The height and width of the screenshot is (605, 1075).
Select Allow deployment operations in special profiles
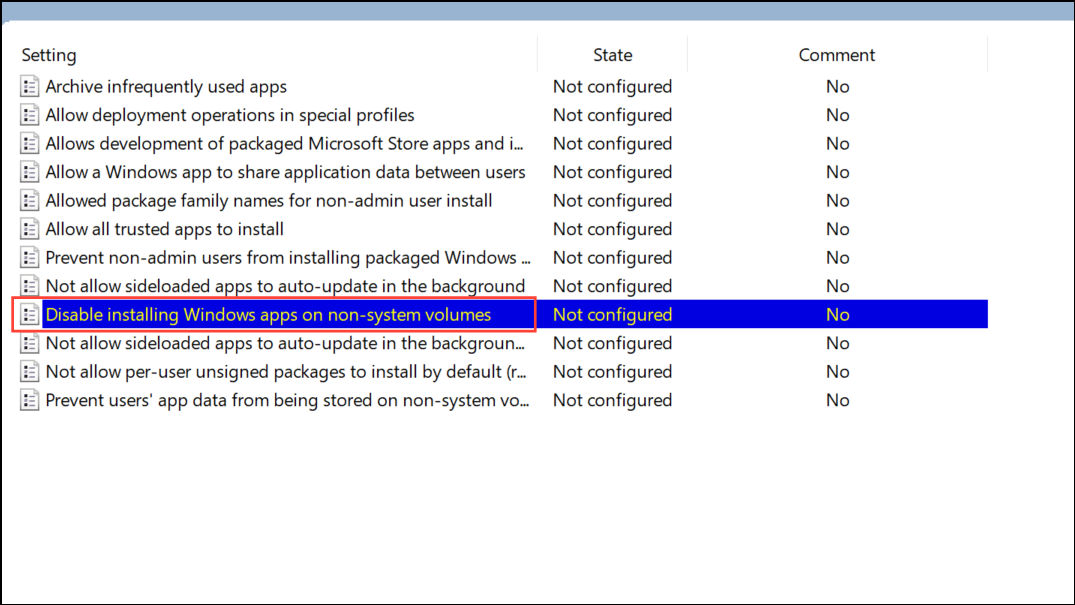pyautogui.click(x=230, y=115)
